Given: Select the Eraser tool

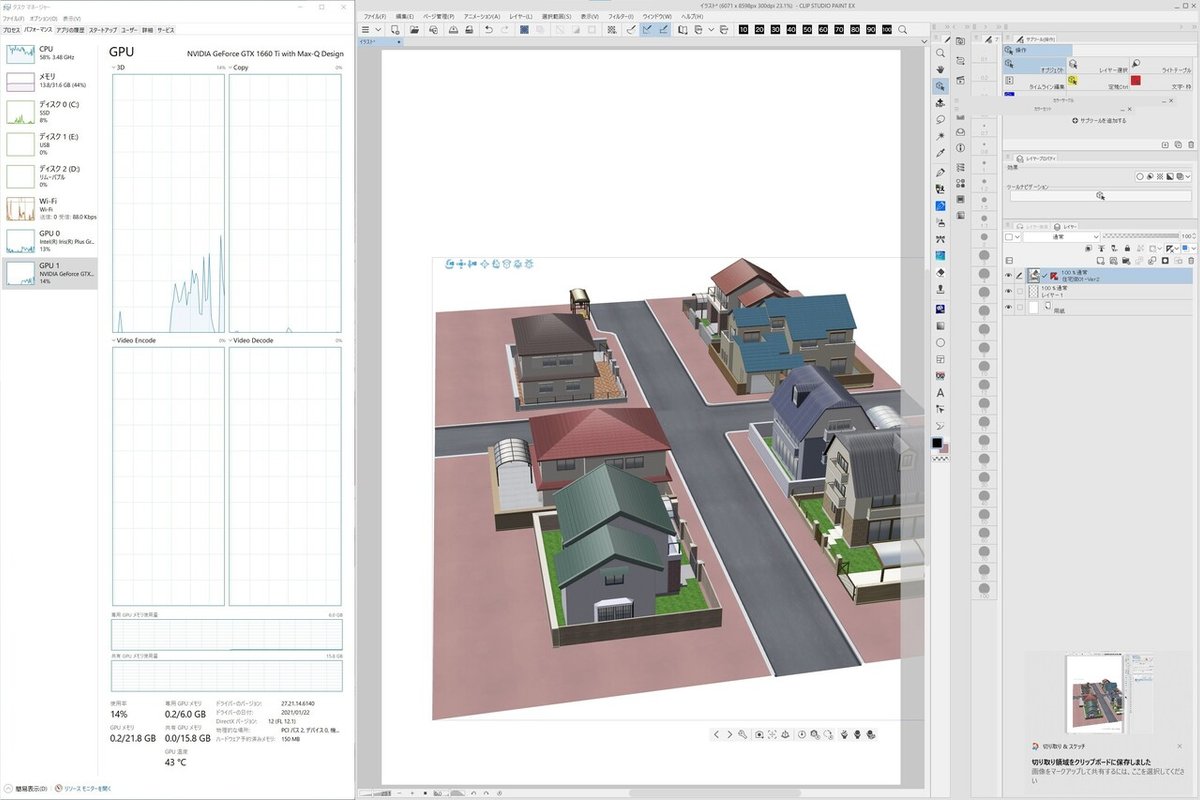Looking at the screenshot, I should [x=940, y=273].
